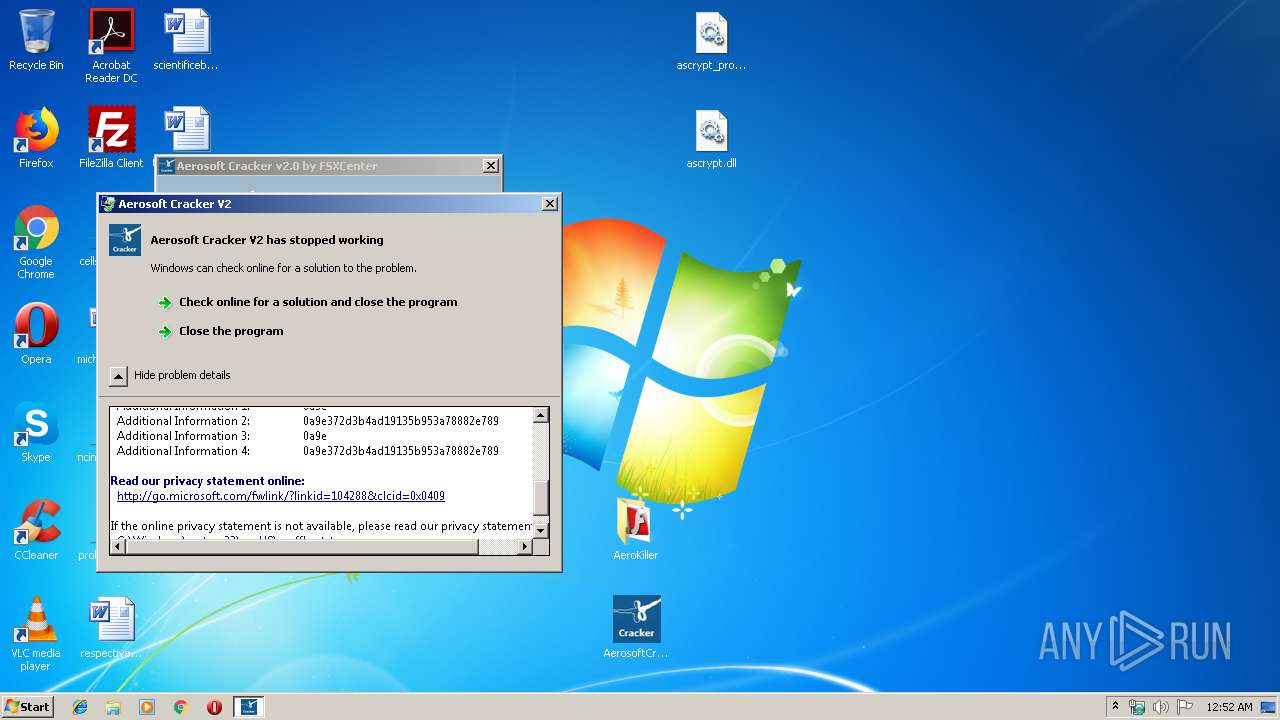Open FileZilla Client shortcut
Viewport: 1280px width, 720px height.
click(111, 138)
